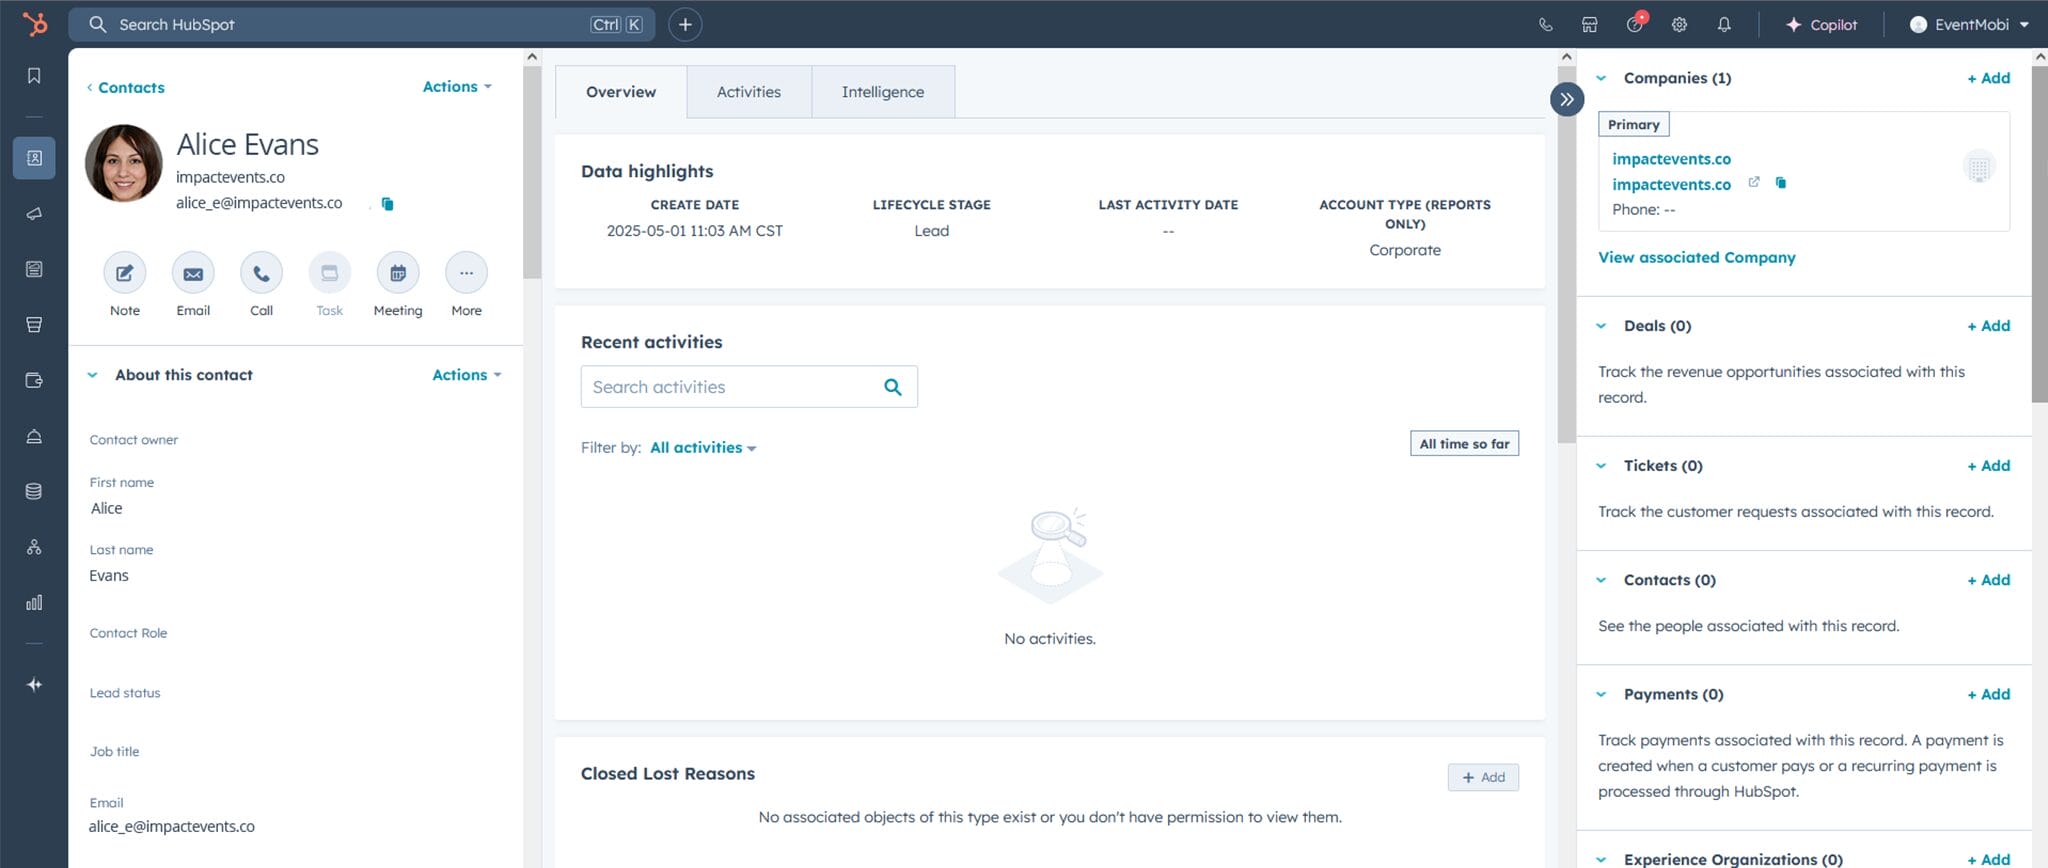Click the plus quick-create button

[685, 24]
